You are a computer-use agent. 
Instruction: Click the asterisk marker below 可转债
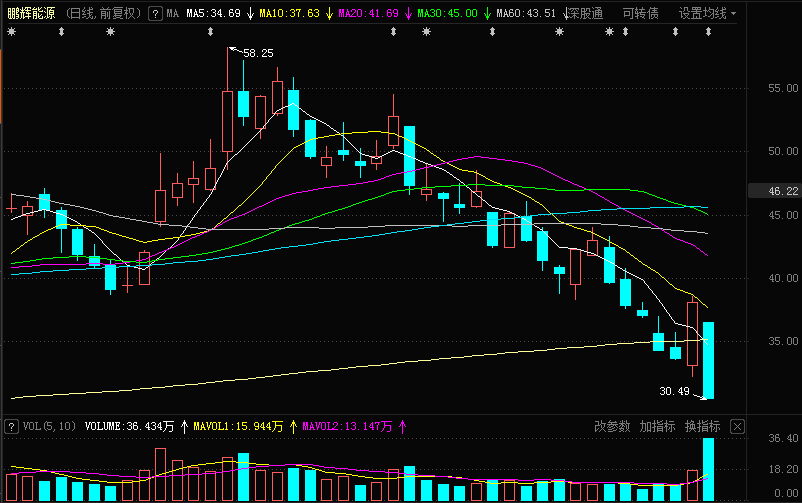[x=610, y=32]
